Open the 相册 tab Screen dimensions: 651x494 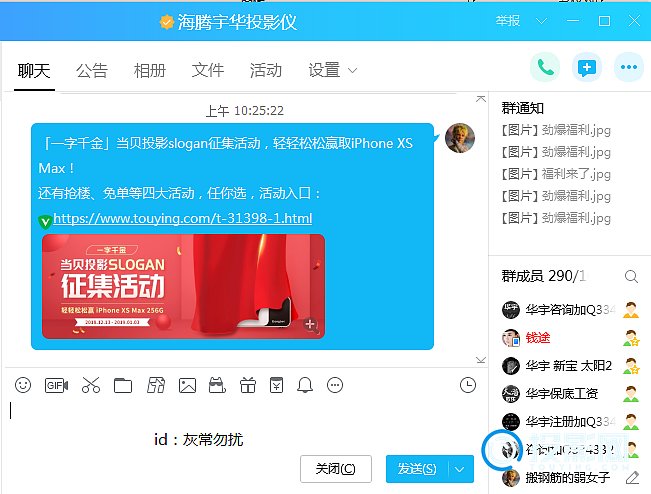pos(150,71)
